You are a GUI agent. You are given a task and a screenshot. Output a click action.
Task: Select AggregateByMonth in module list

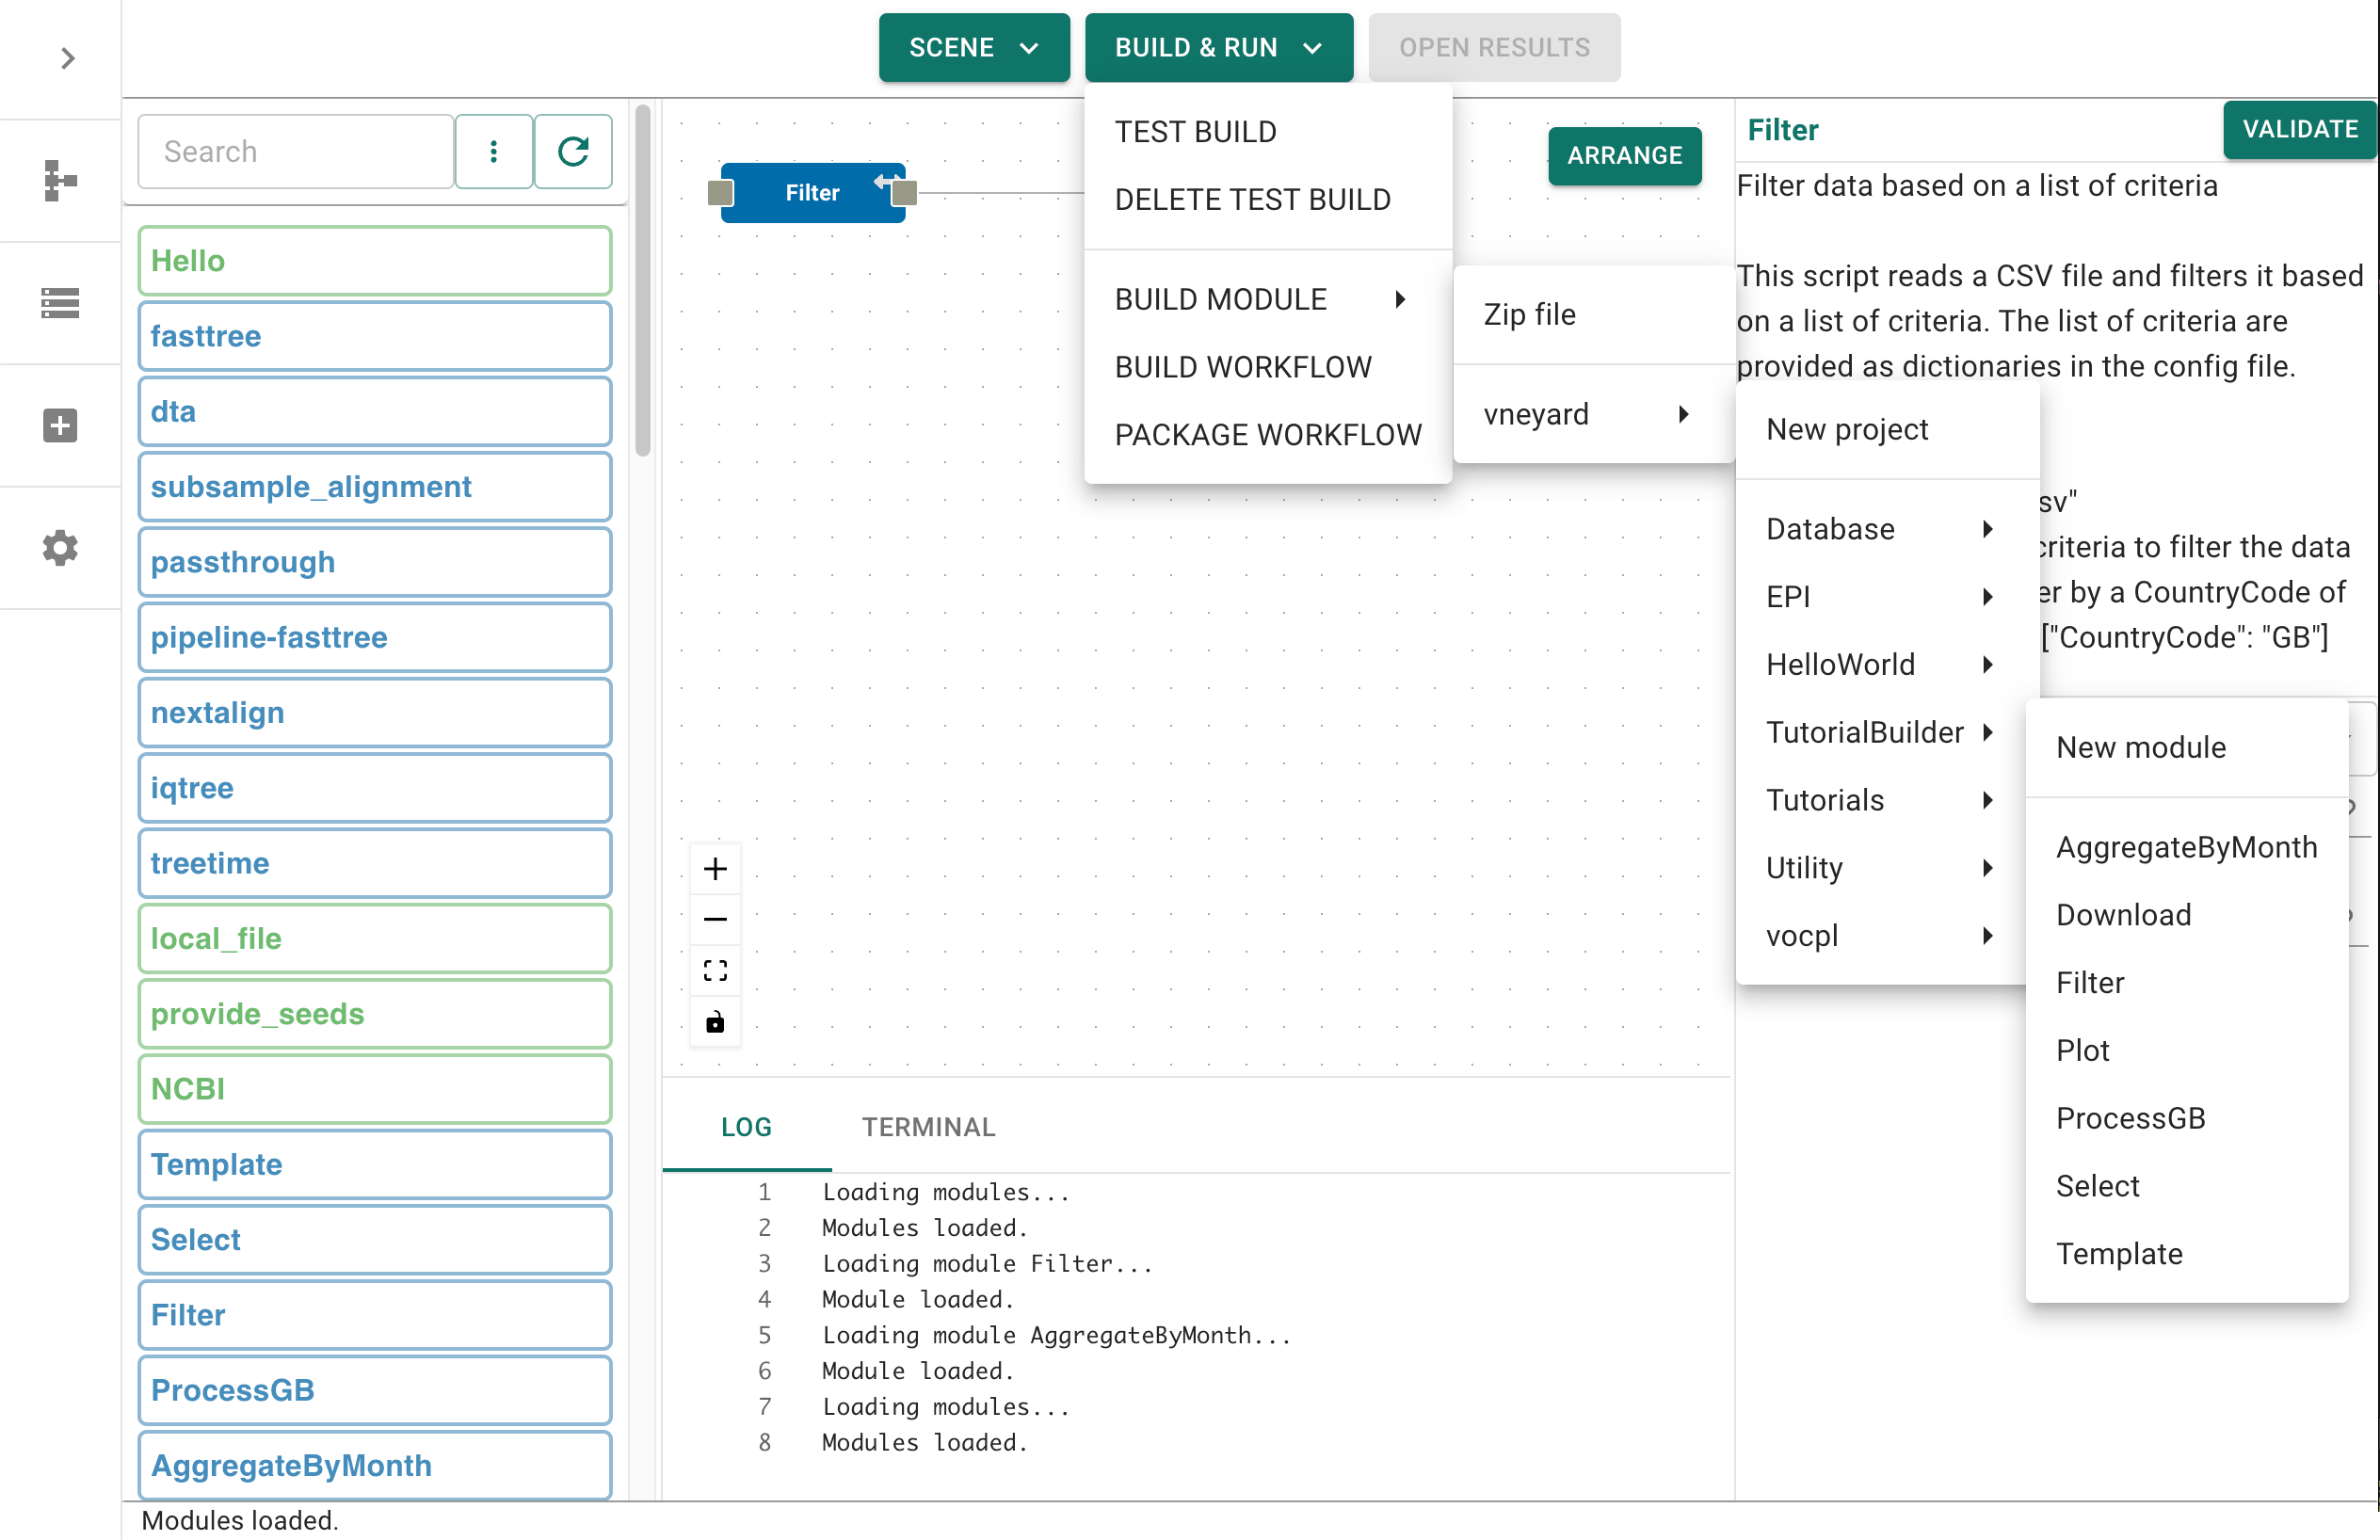[375, 1465]
